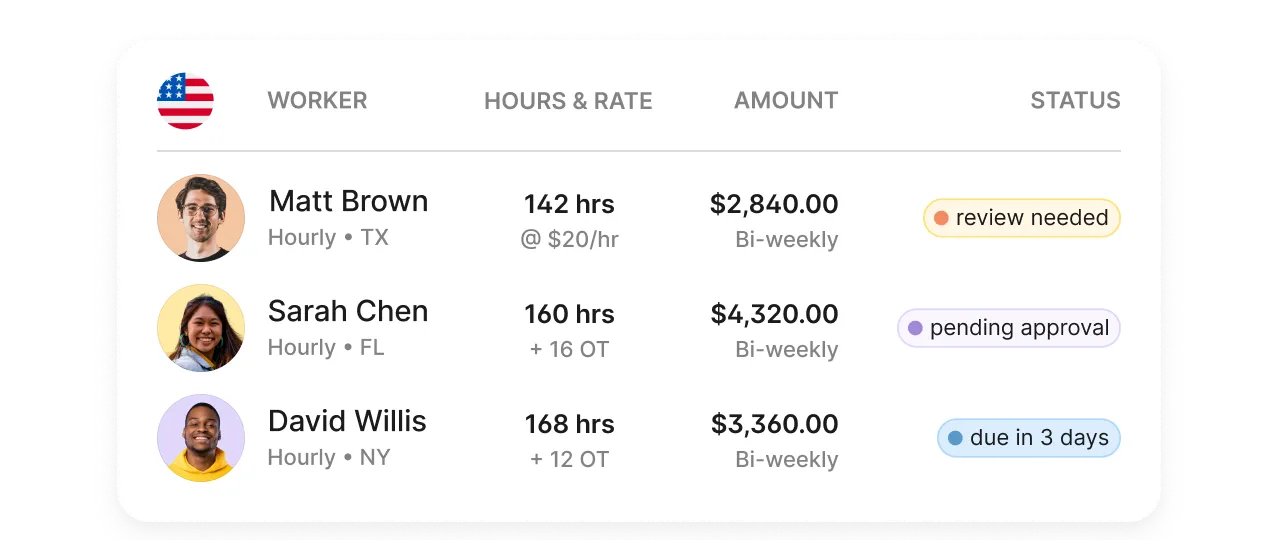Sort by the HOURS & RATE header
This screenshot has width=1280, height=560.
pyautogui.click(x=568, y=101)
